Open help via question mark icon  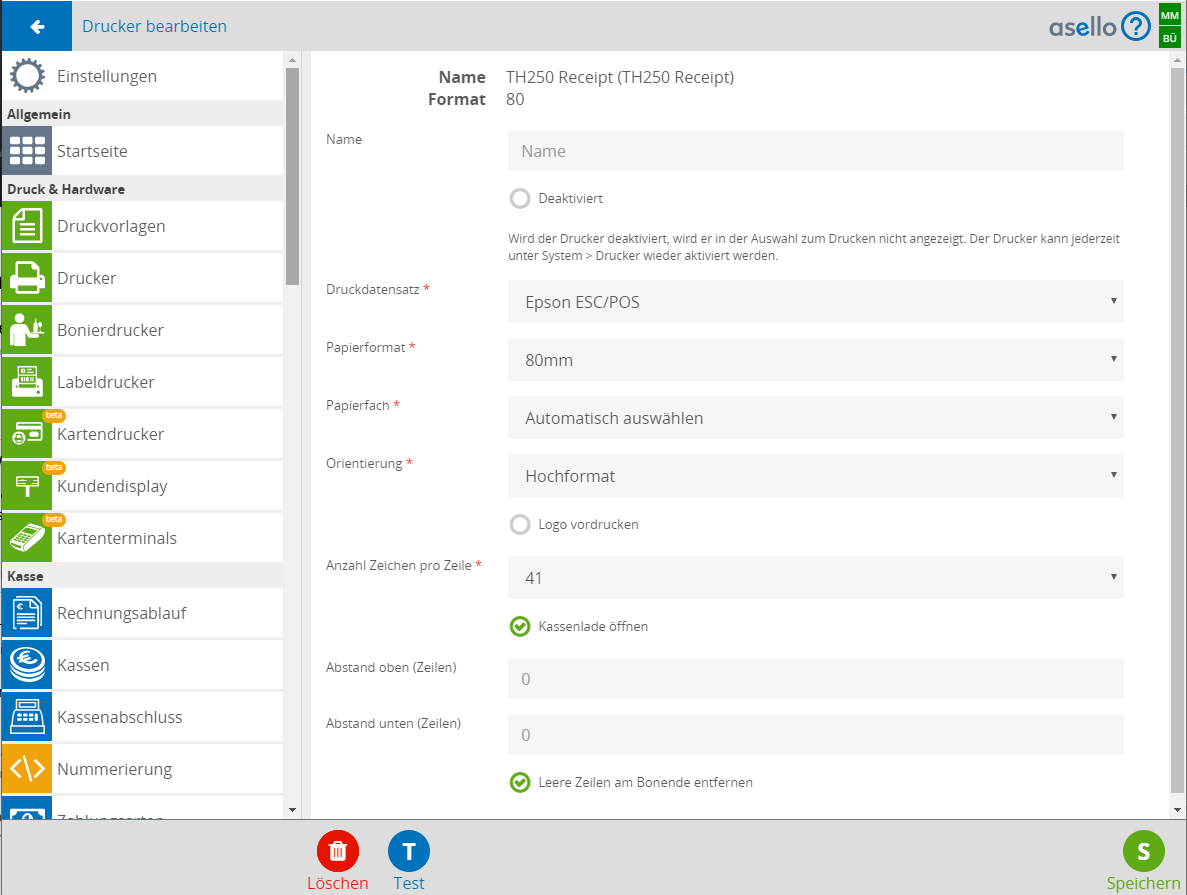(x=1136, y=26)
